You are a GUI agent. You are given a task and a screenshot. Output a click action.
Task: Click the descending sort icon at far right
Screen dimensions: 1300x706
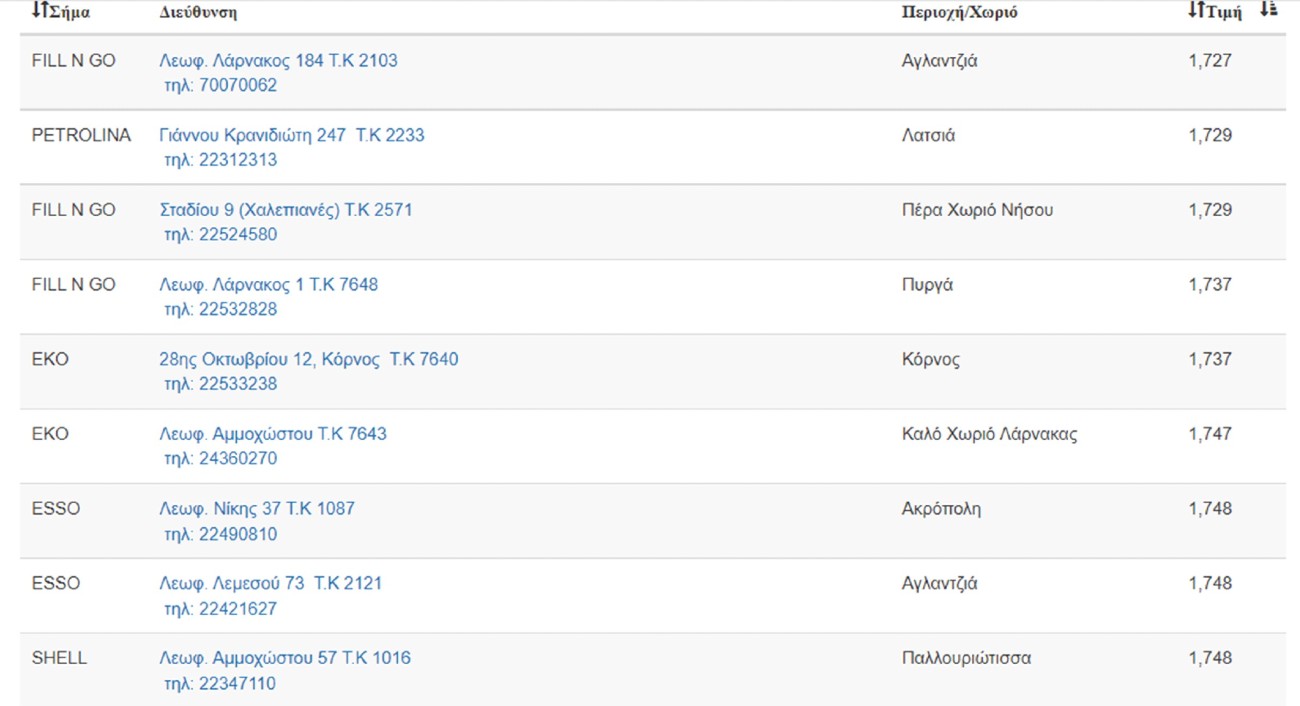coord(1267,10)
